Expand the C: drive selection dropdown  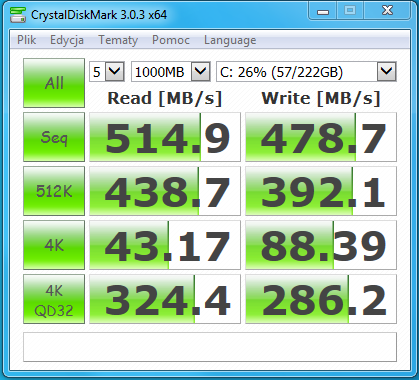306,72
